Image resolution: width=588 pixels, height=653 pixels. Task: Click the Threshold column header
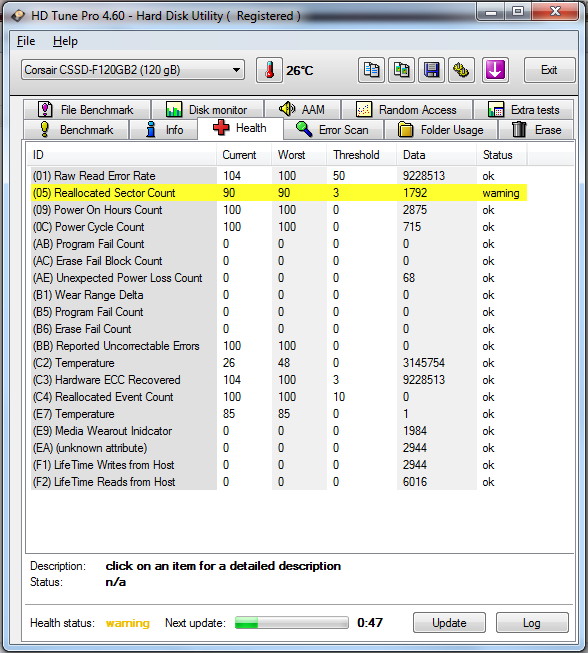pyautogui.click(x=361, y=155)
